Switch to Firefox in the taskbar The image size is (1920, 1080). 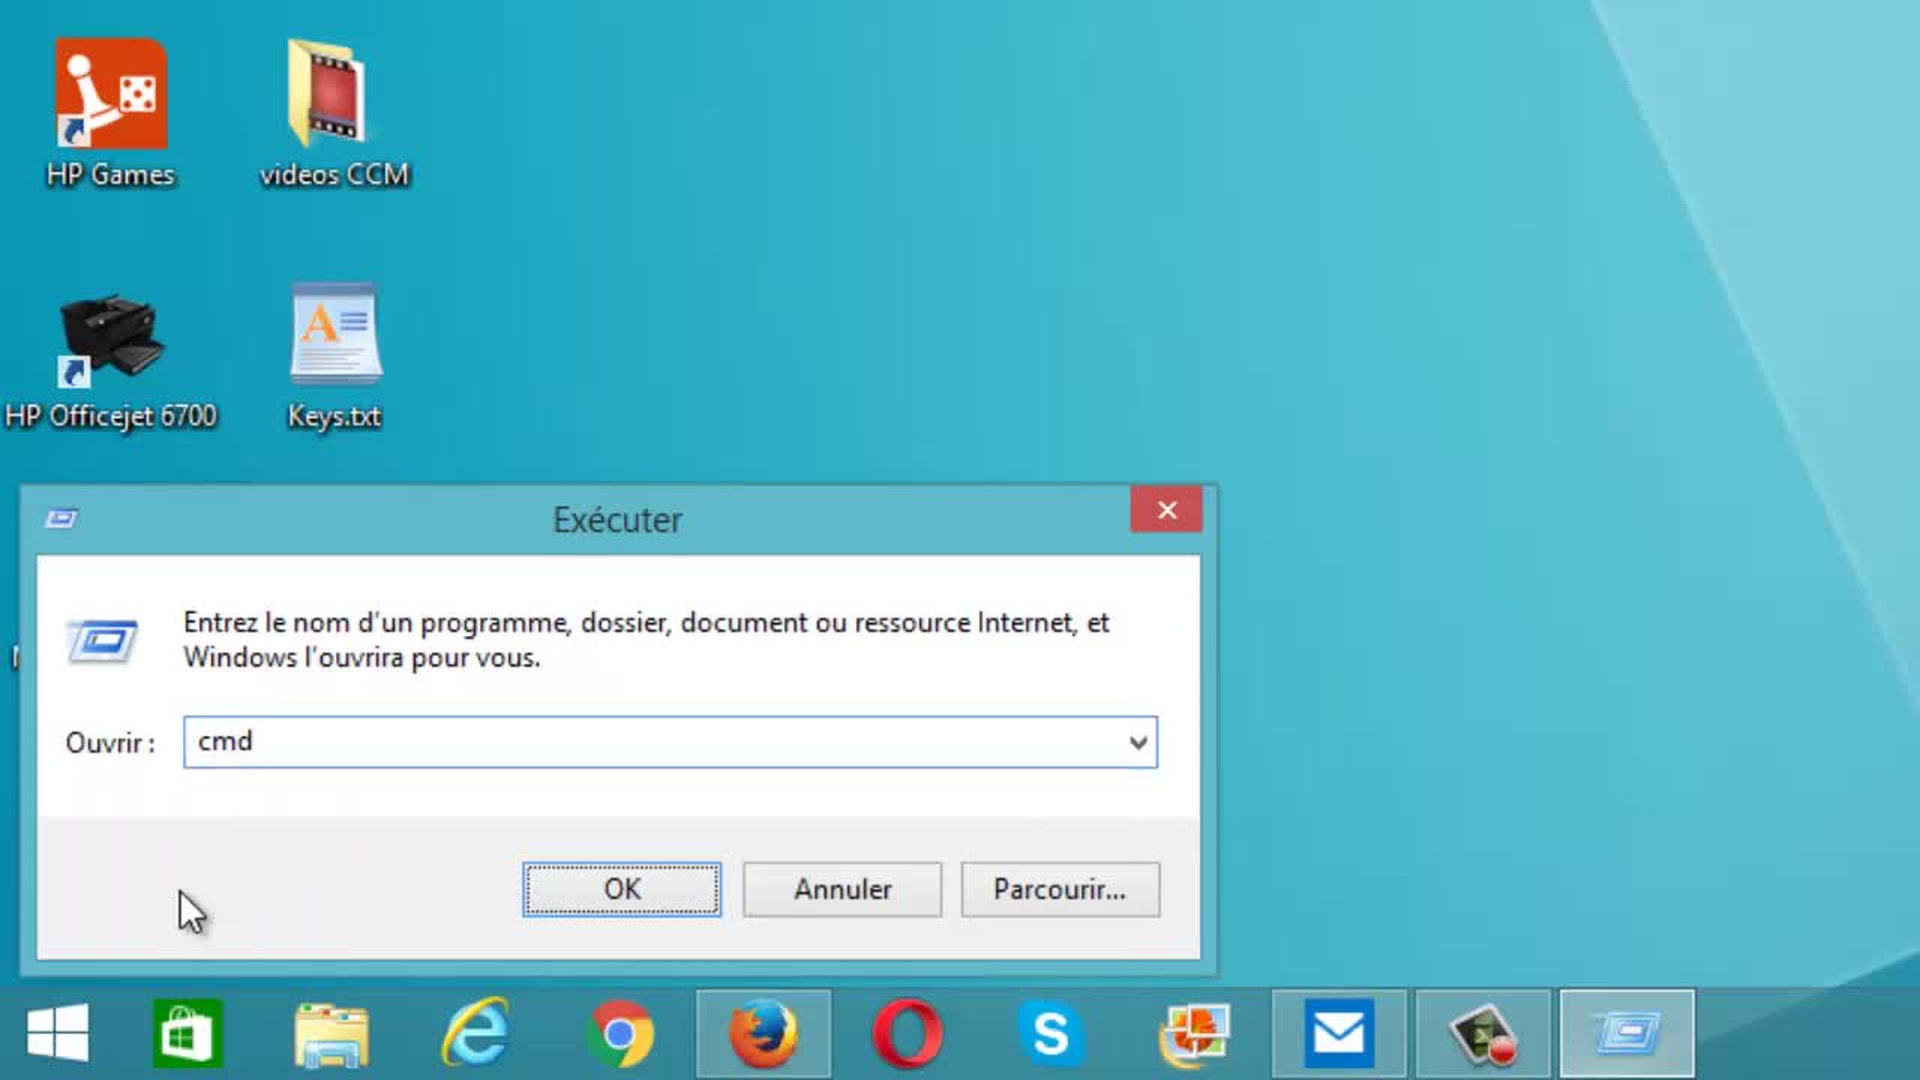click(x=764, y=1033)
